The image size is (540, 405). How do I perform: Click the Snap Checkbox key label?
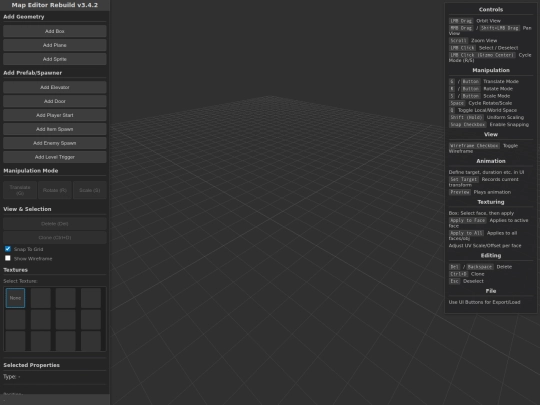tap(468, 125)
